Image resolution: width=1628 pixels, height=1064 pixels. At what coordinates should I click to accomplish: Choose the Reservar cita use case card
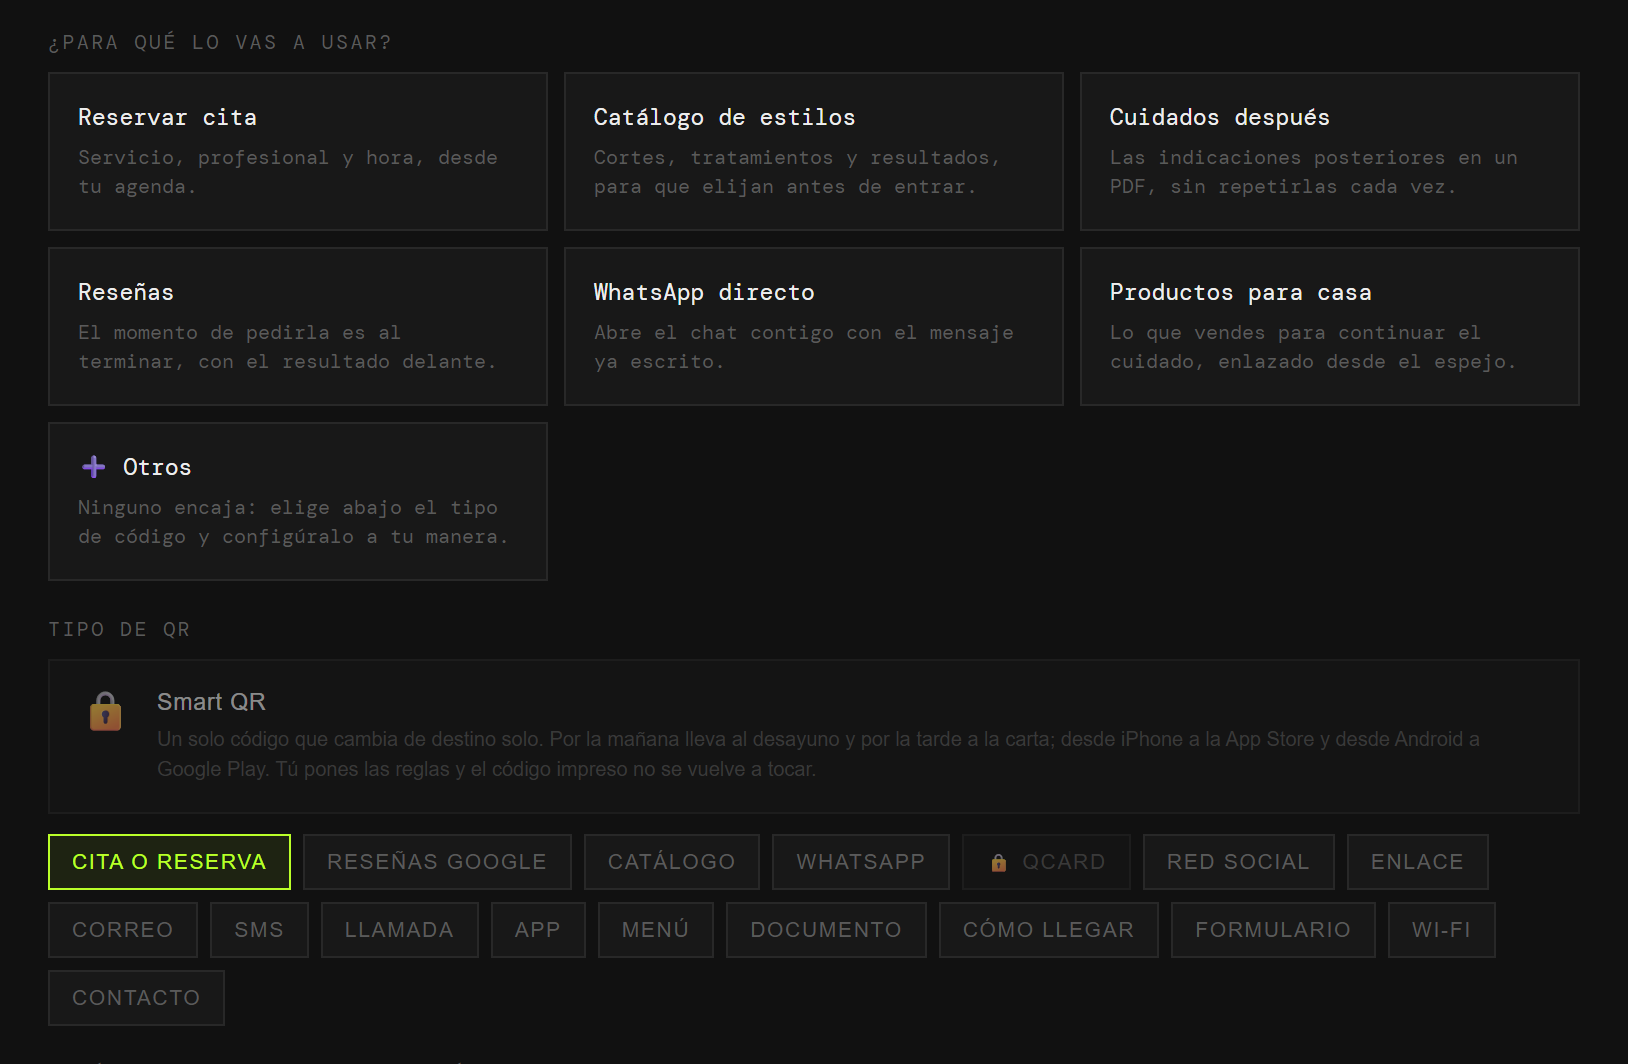[x=298, y=151]
